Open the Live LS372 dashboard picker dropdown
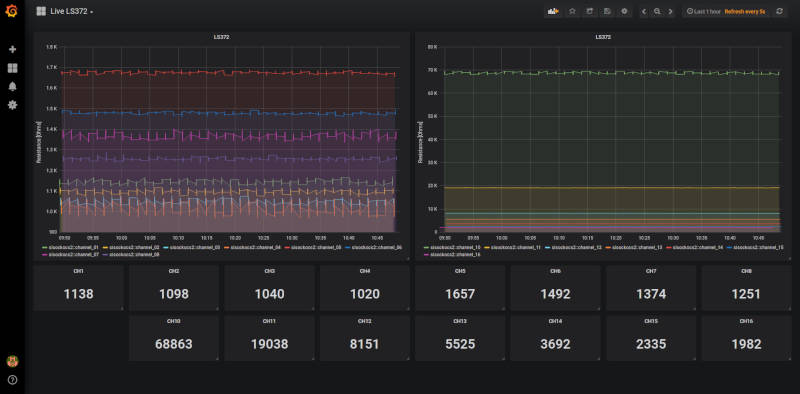 [72, 11]
